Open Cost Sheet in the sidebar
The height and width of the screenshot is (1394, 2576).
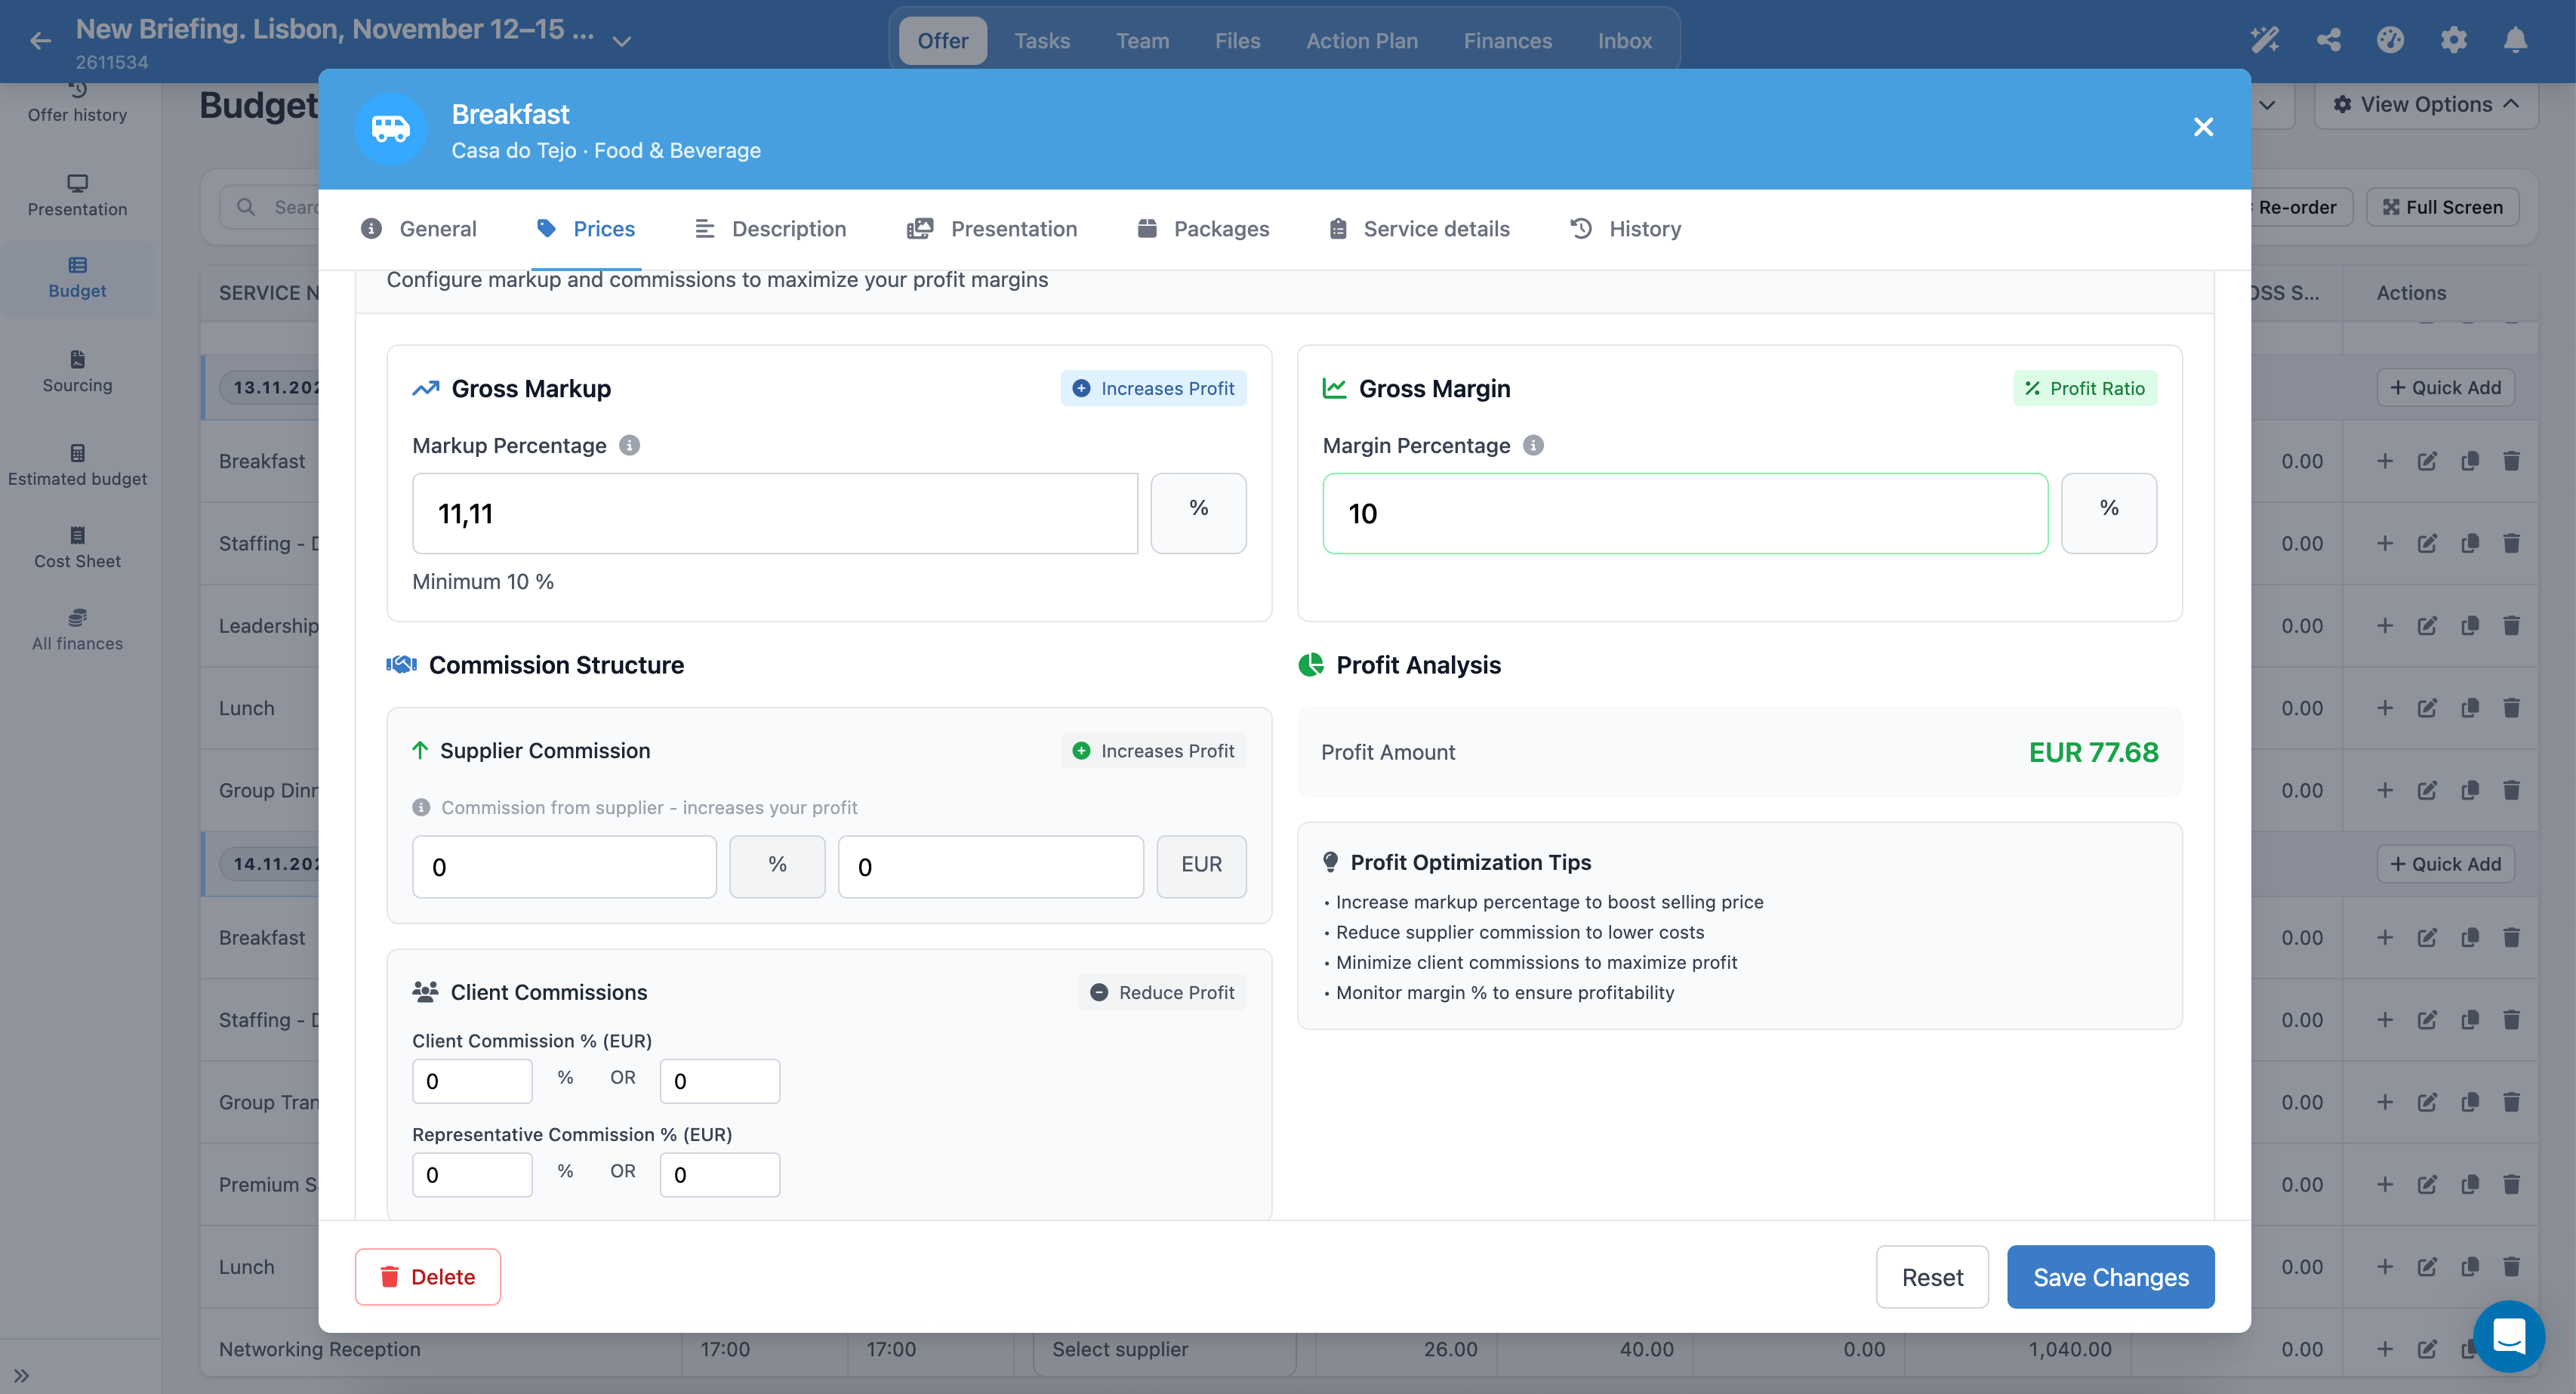point(77,547)
